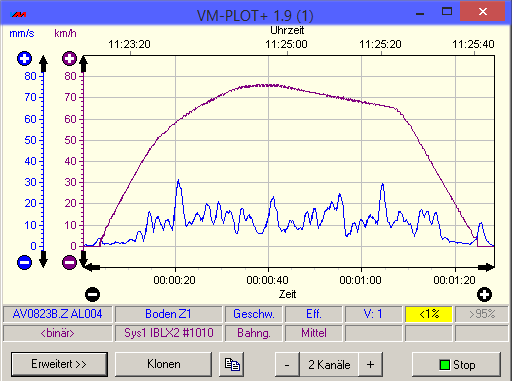Open the Boden Z1 field
This screenshot has width=512, height=381.
coord(168,314)
